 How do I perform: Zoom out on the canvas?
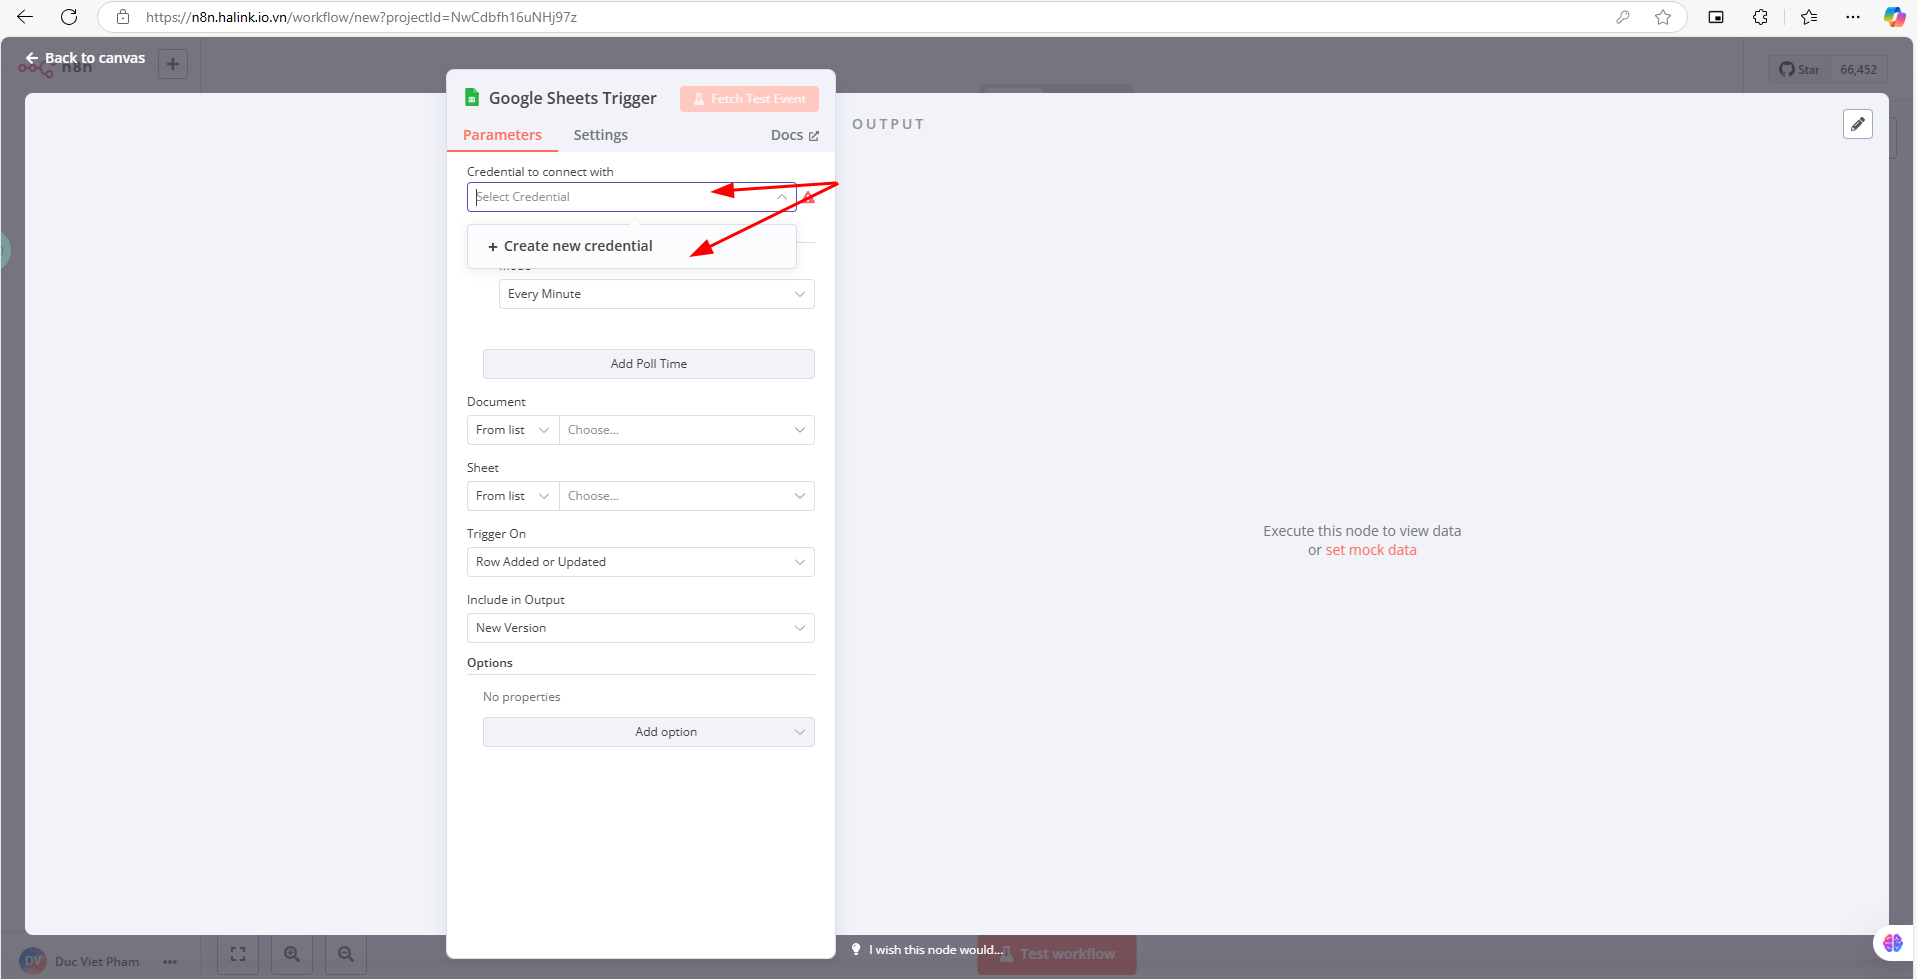(x=346, y=954)
